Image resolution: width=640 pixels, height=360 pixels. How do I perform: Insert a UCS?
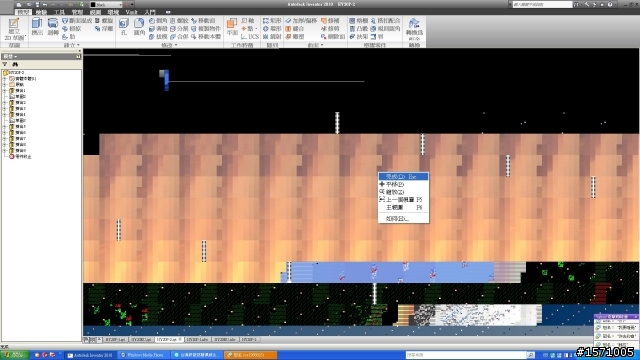coord(250,36)
